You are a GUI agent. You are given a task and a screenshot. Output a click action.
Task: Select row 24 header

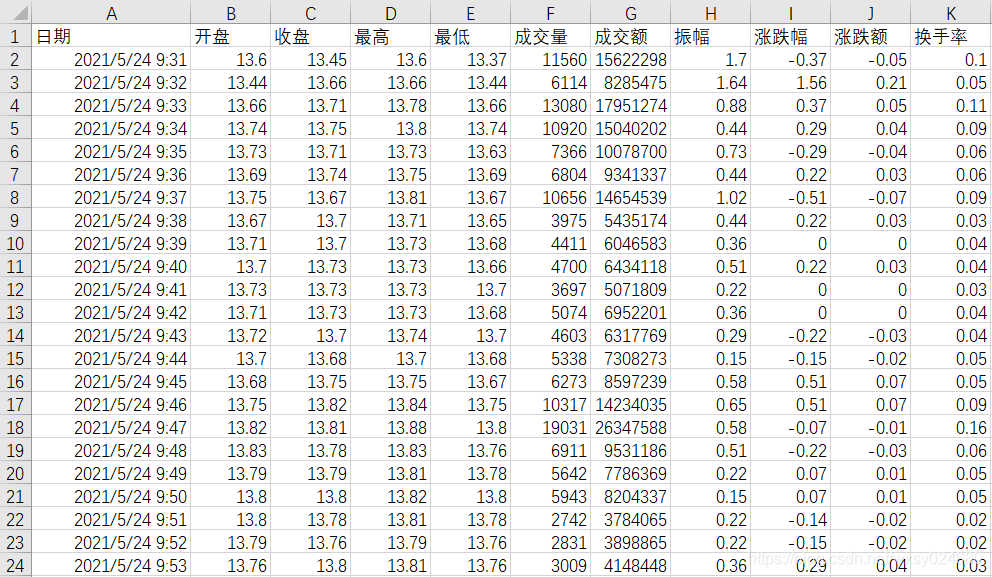tap(15, 566)
